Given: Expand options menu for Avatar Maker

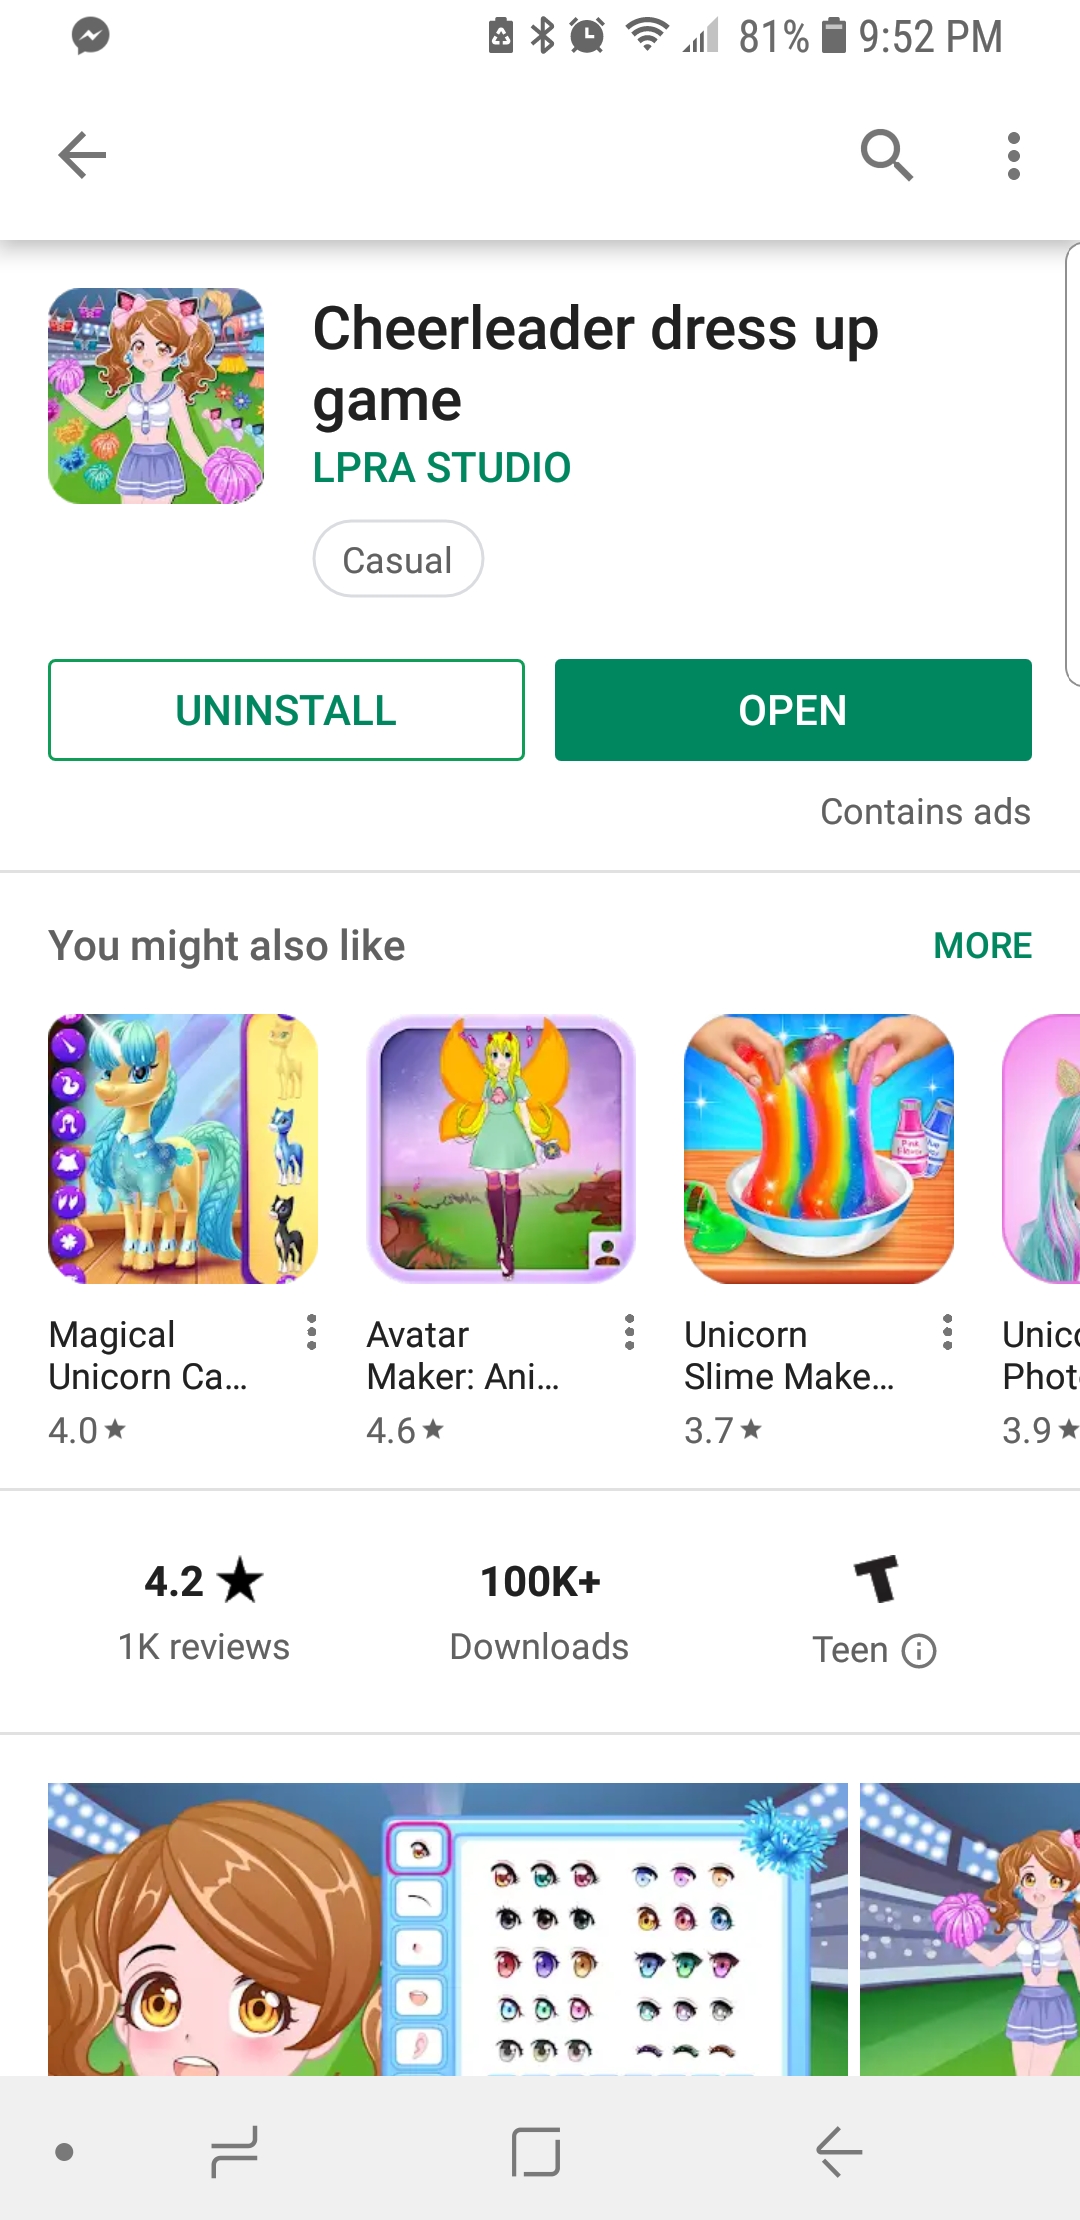Looking at the screenshot, I should click(629, 1333).
